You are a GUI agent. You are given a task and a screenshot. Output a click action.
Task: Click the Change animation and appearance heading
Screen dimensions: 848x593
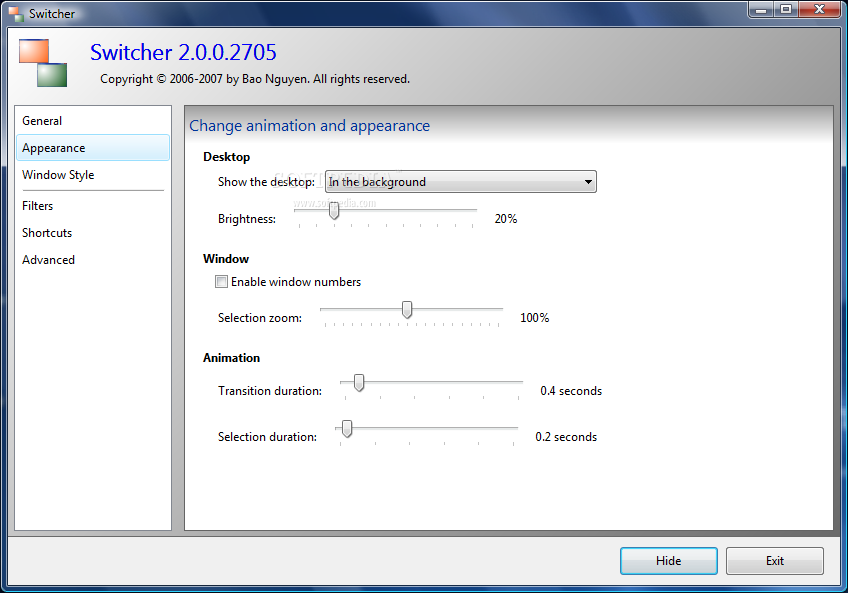(309, 126)
